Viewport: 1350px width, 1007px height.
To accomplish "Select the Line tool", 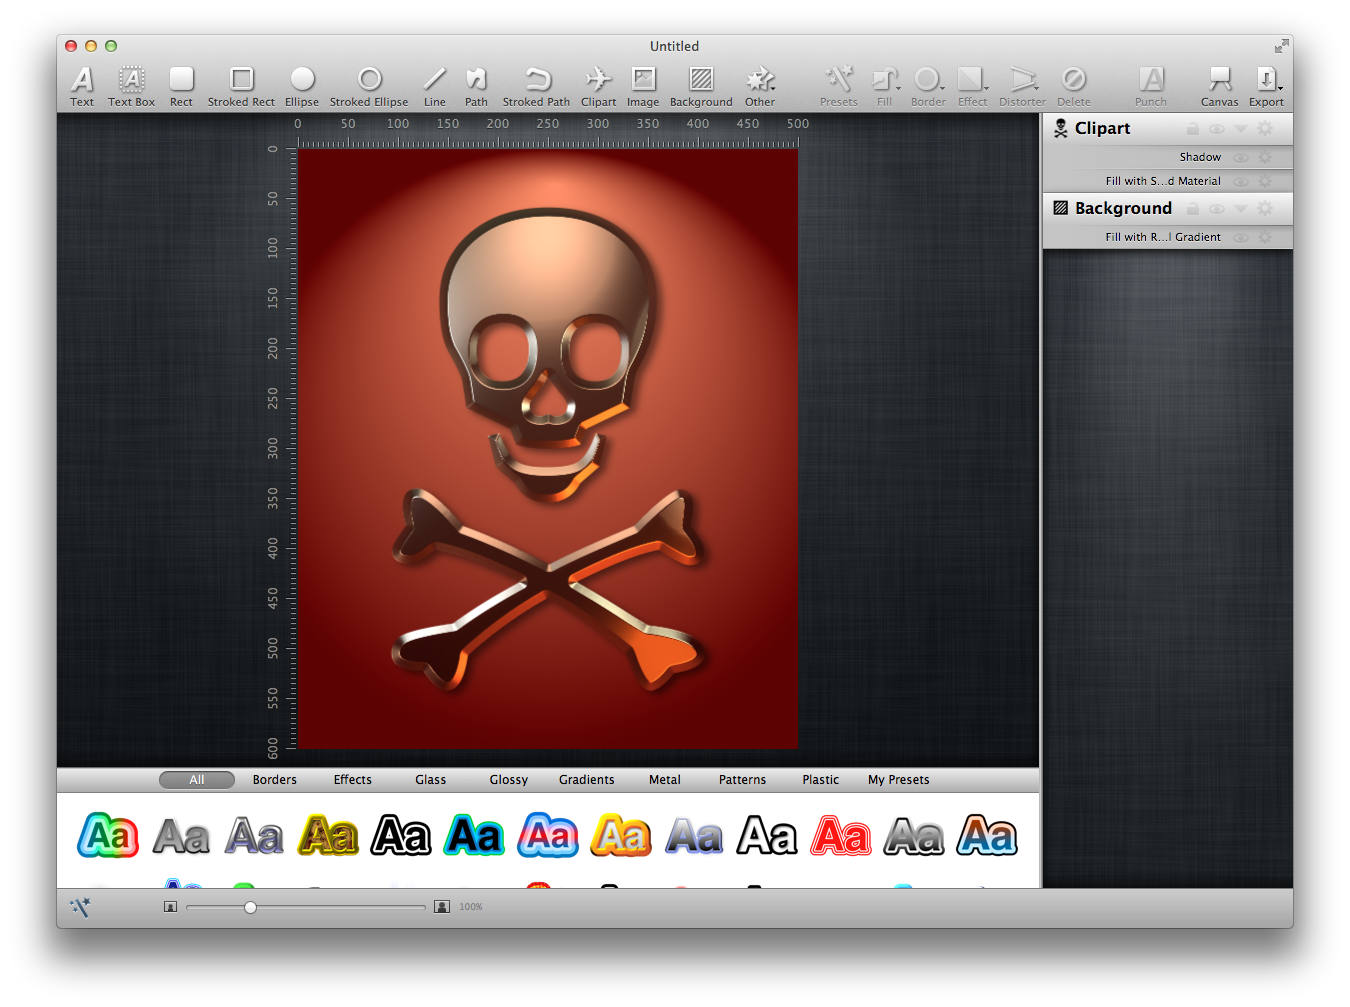I will (x=434, y=85).
